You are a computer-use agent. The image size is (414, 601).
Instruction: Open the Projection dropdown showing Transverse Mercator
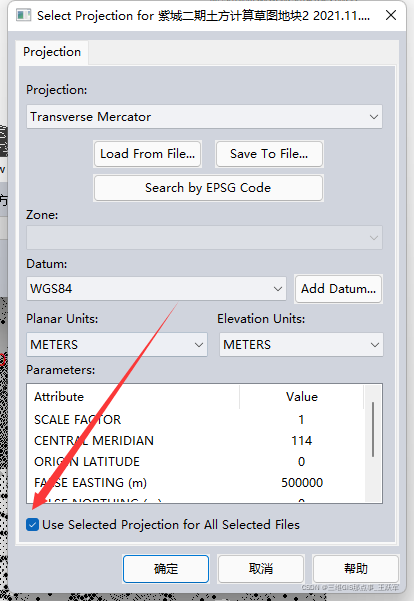coord(204,117)
